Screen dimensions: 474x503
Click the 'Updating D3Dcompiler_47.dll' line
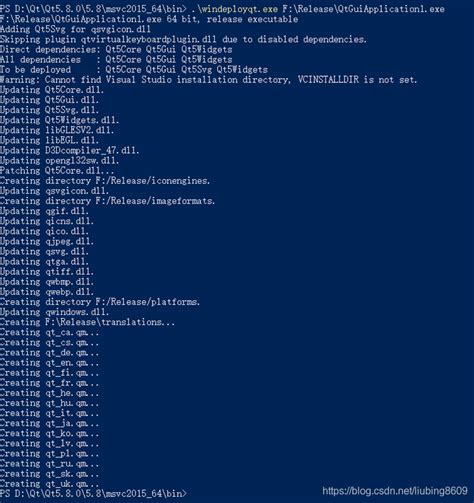pos(70,150)
